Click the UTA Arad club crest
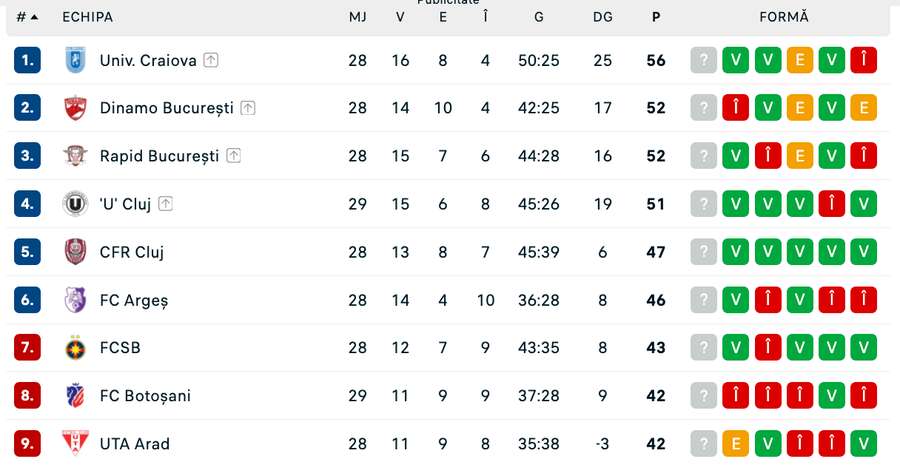The height and width of the screenshot is (465, 900). [x=75, y=443]
